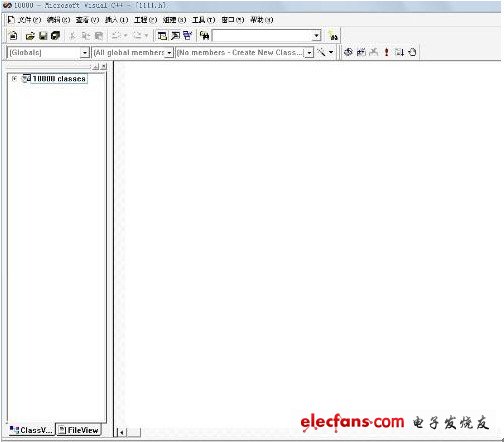The image size is (504, 442).
Task: Open the Globals class dropdown
Action: pyautogui.click(x=85, y=53)
